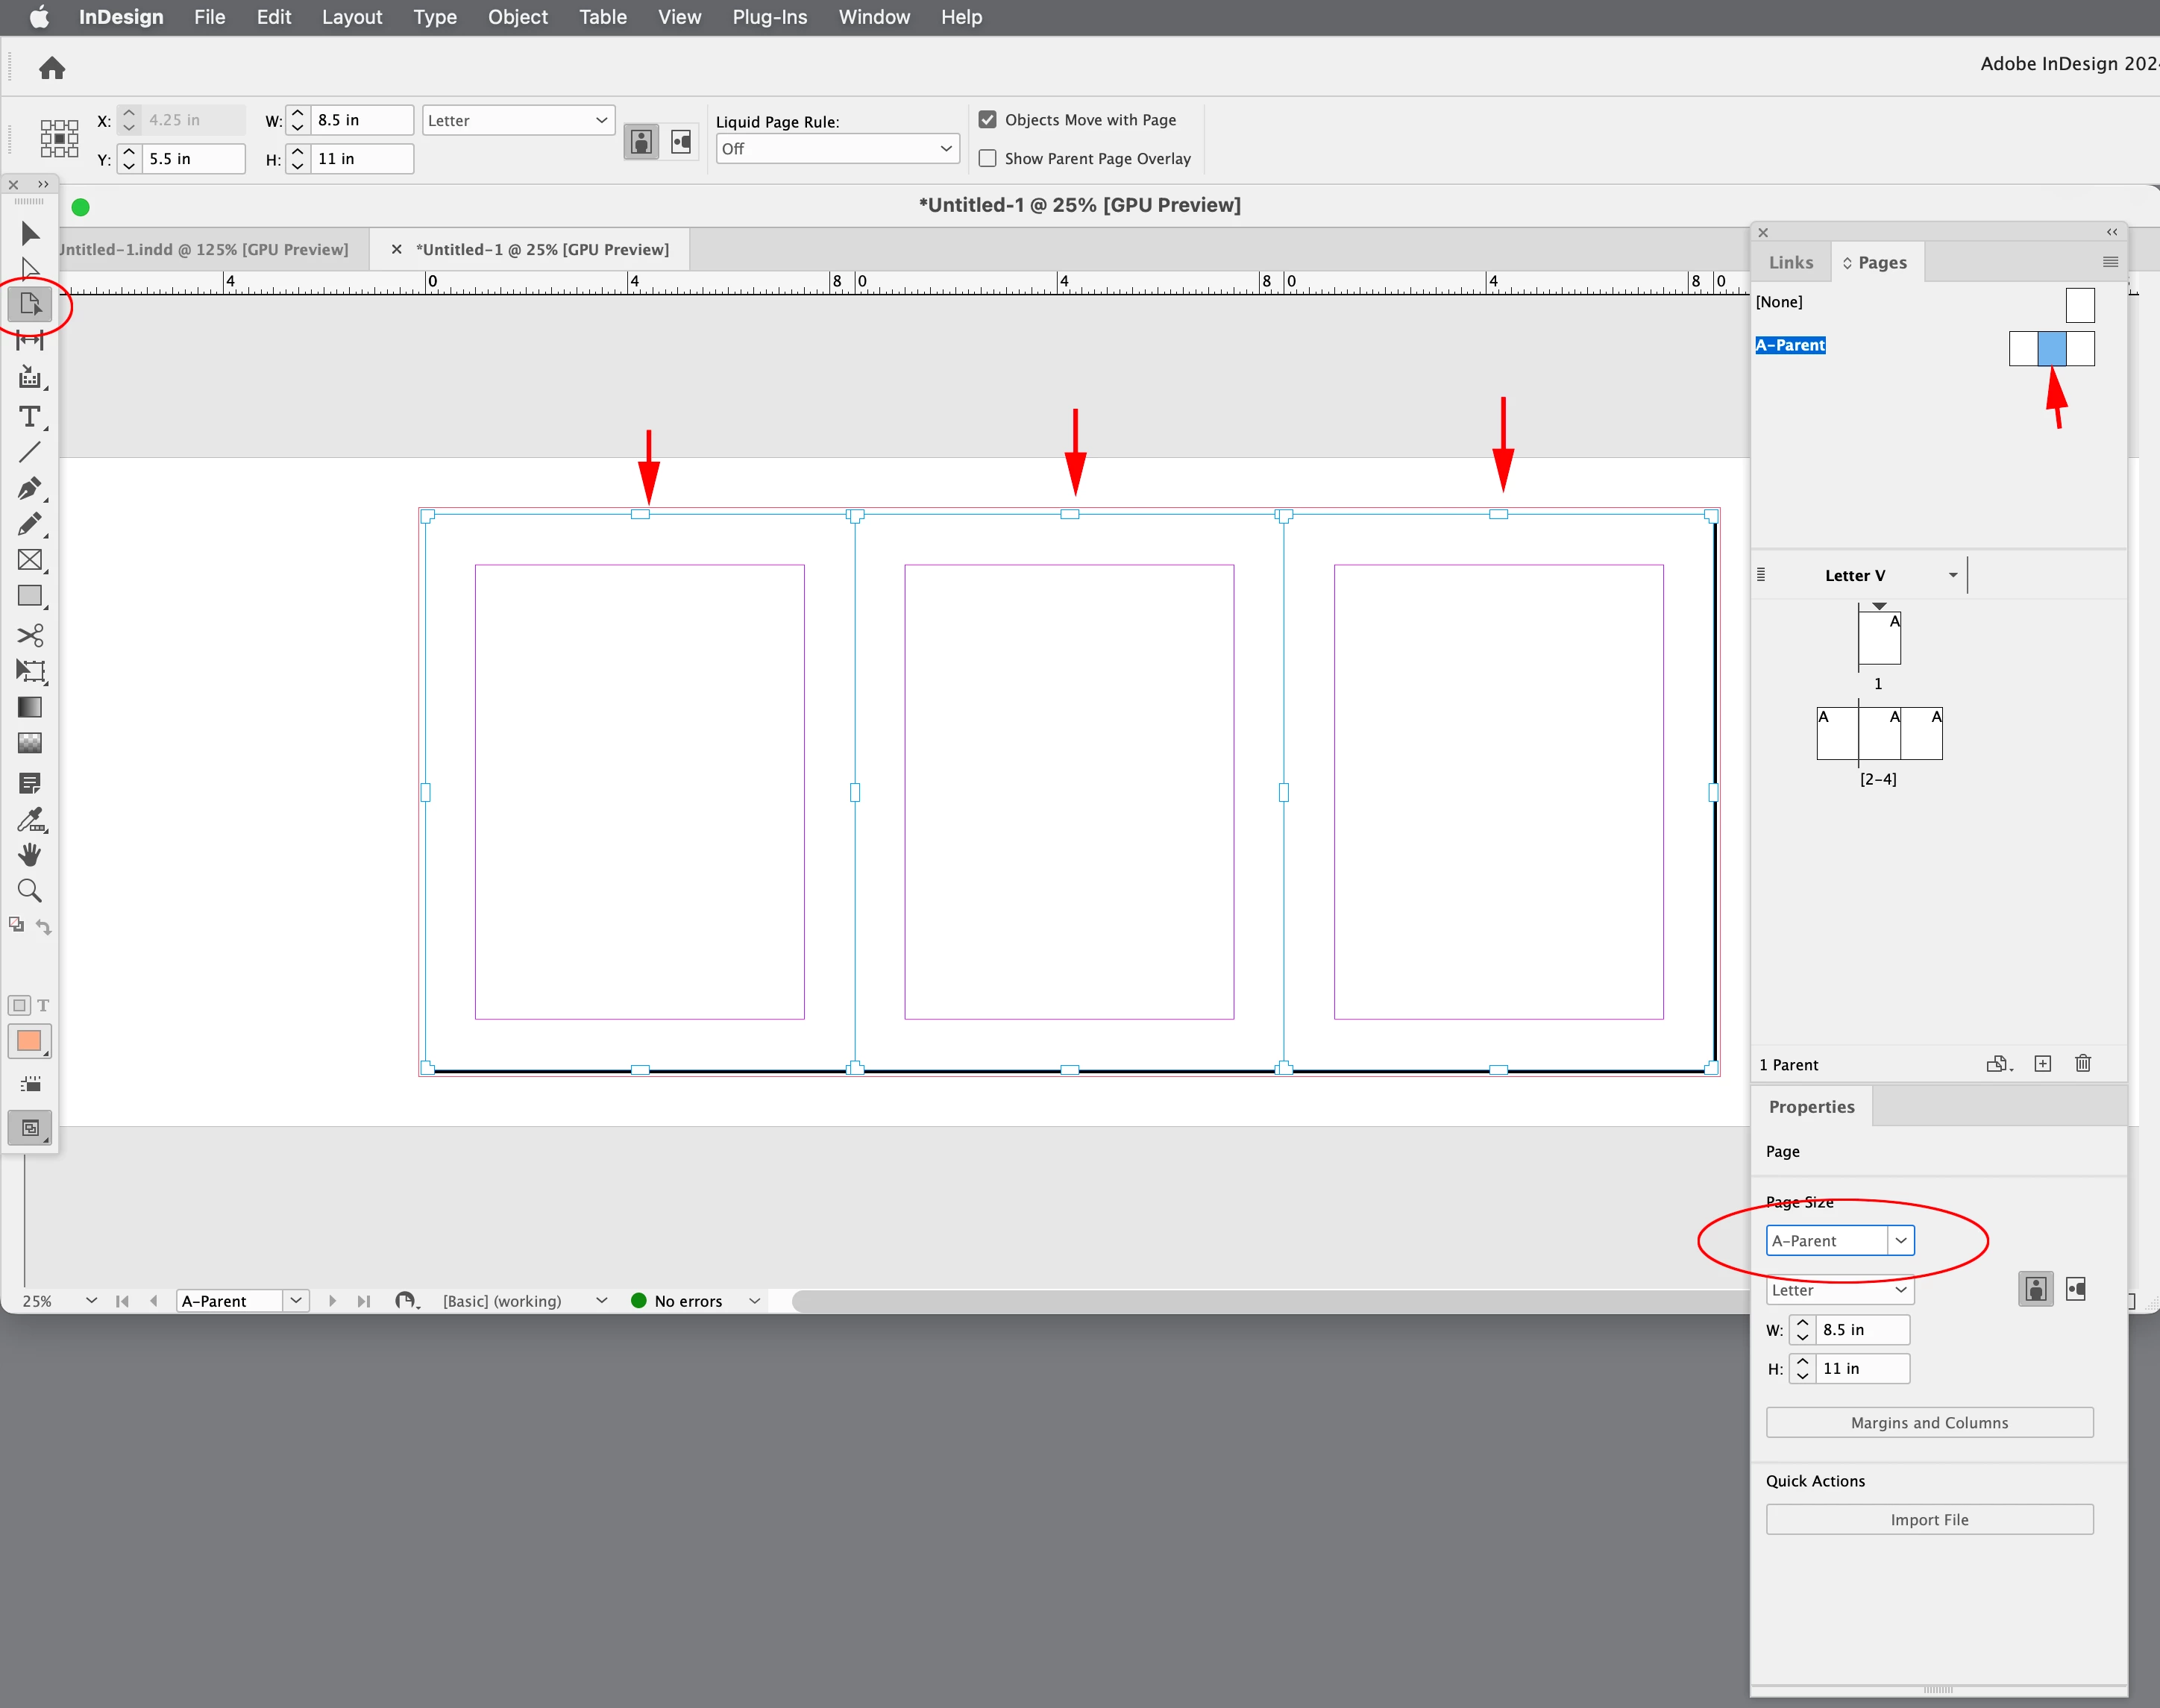This screenshot has width=2160, height=1708.
Task: Select the Pen tool
Action: tap(30, 488)
